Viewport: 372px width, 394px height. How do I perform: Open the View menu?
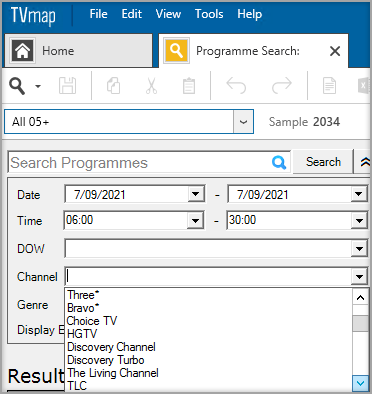click(168, 14)
